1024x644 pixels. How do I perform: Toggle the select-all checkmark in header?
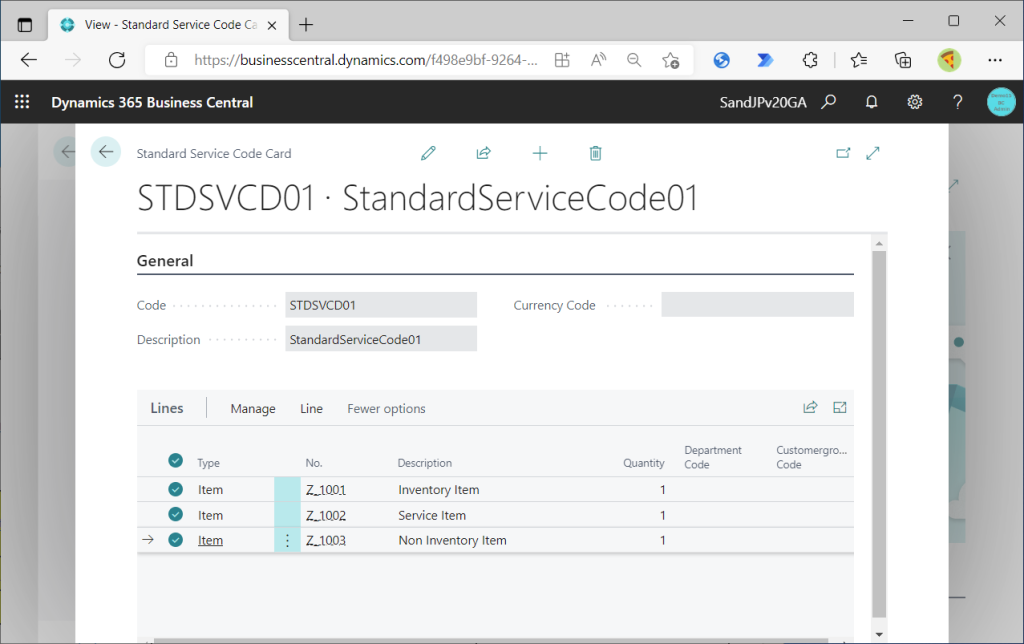click(176, 461)
